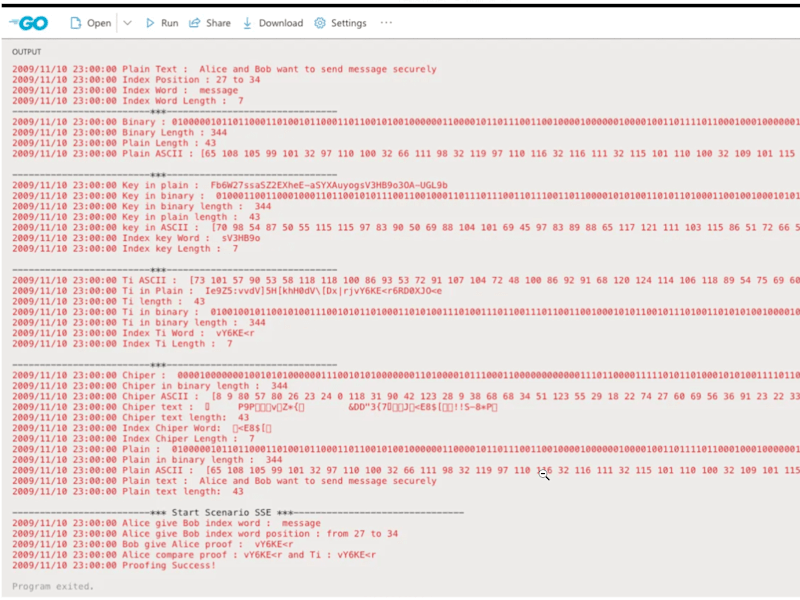The width and height of the screenshot is (800, 600).
Task: Click the Settings gear icon
Action: (x=319, y=23)
